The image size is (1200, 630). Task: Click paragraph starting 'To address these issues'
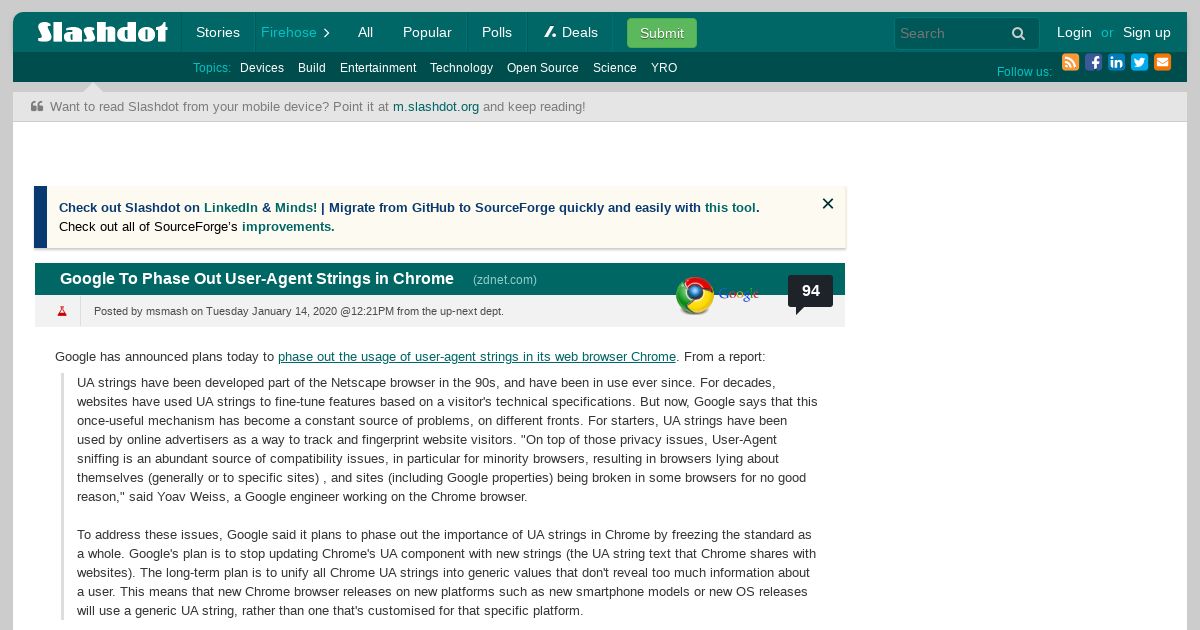coord(447,573)
